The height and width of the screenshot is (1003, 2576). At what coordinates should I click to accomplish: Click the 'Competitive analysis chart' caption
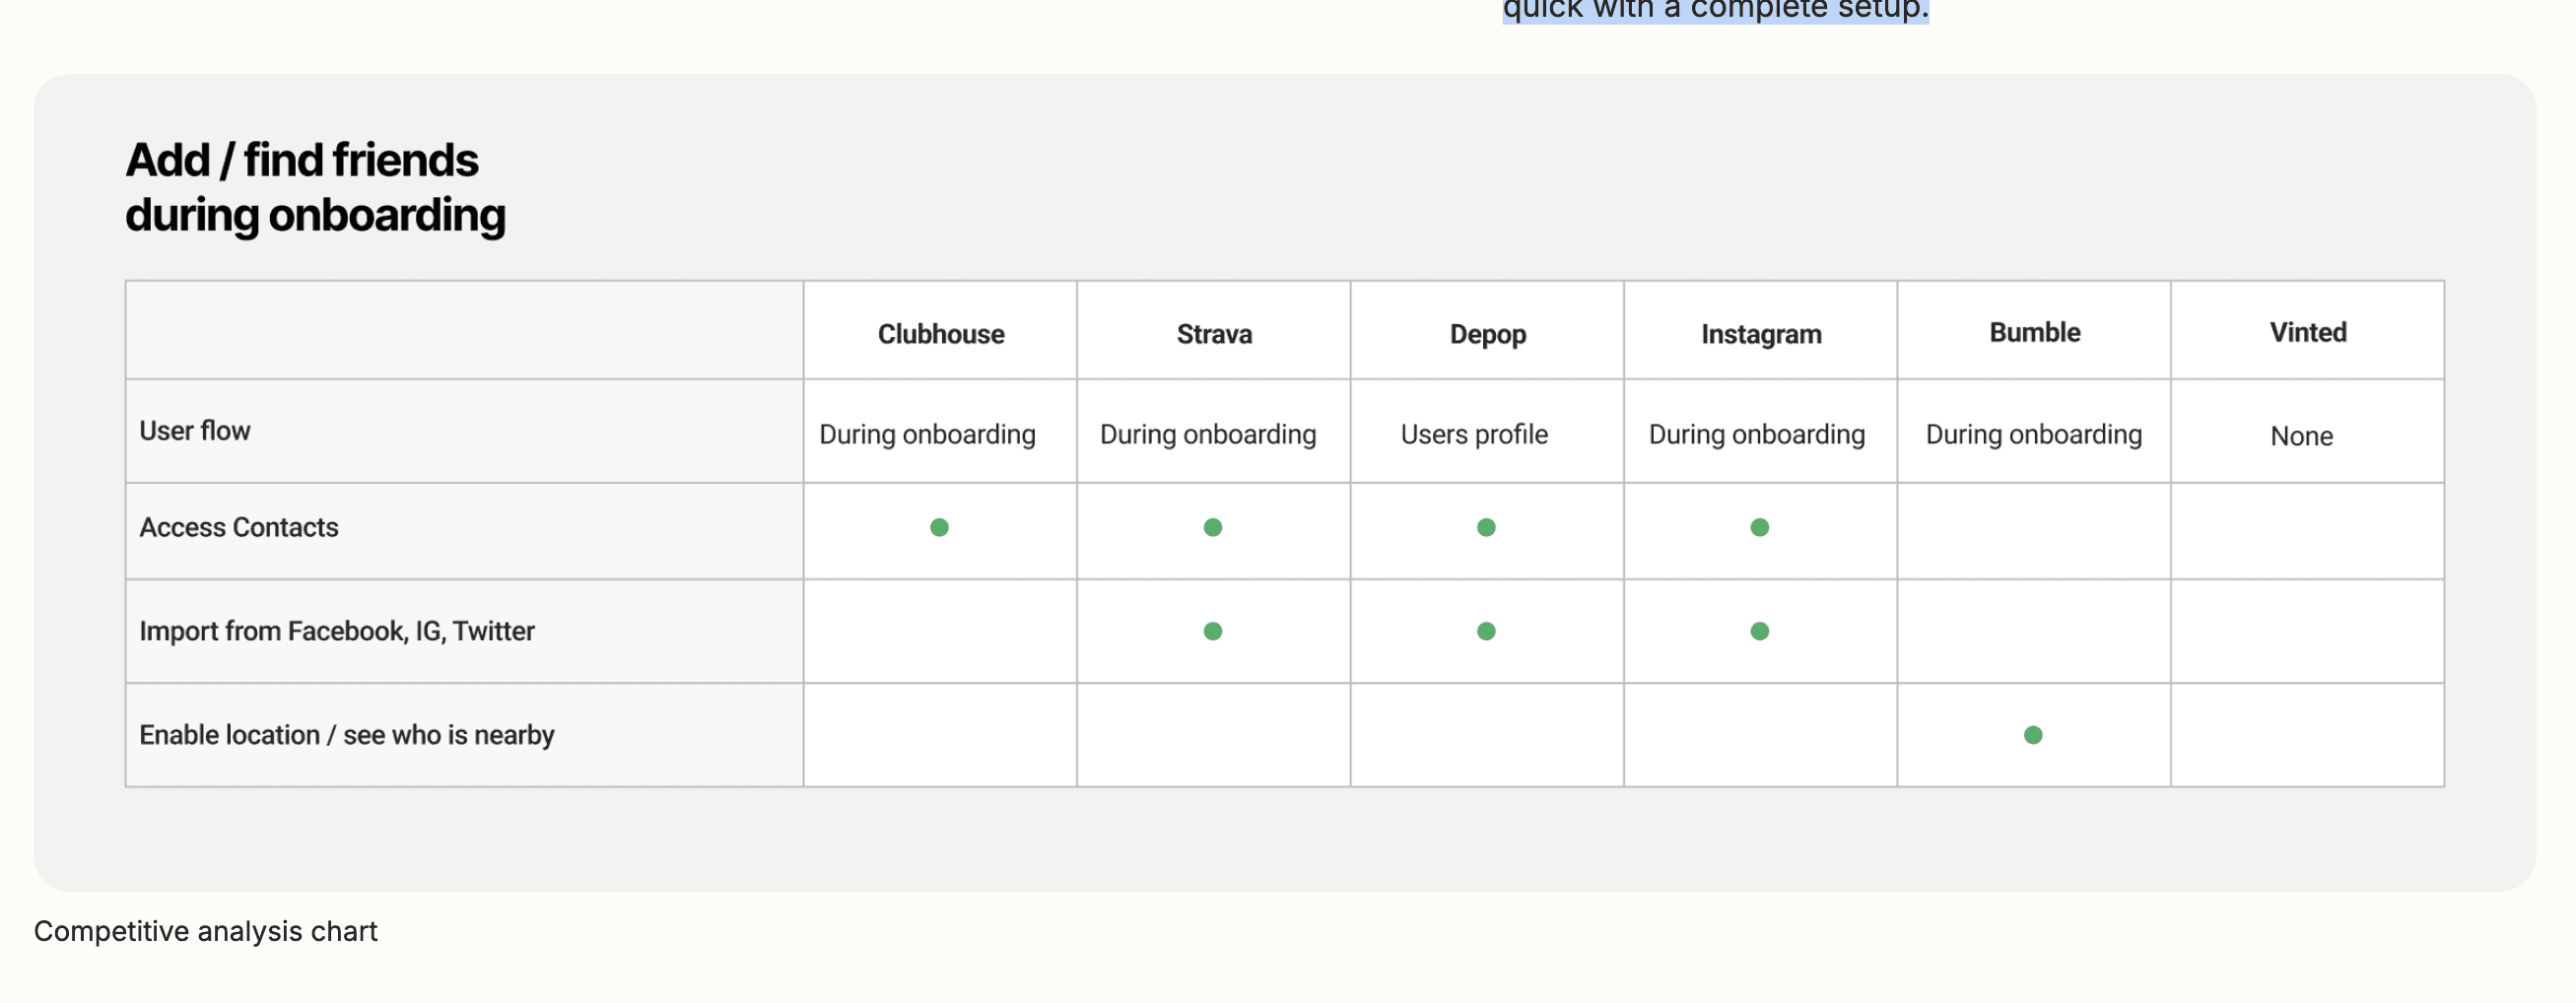coord(205,931)
